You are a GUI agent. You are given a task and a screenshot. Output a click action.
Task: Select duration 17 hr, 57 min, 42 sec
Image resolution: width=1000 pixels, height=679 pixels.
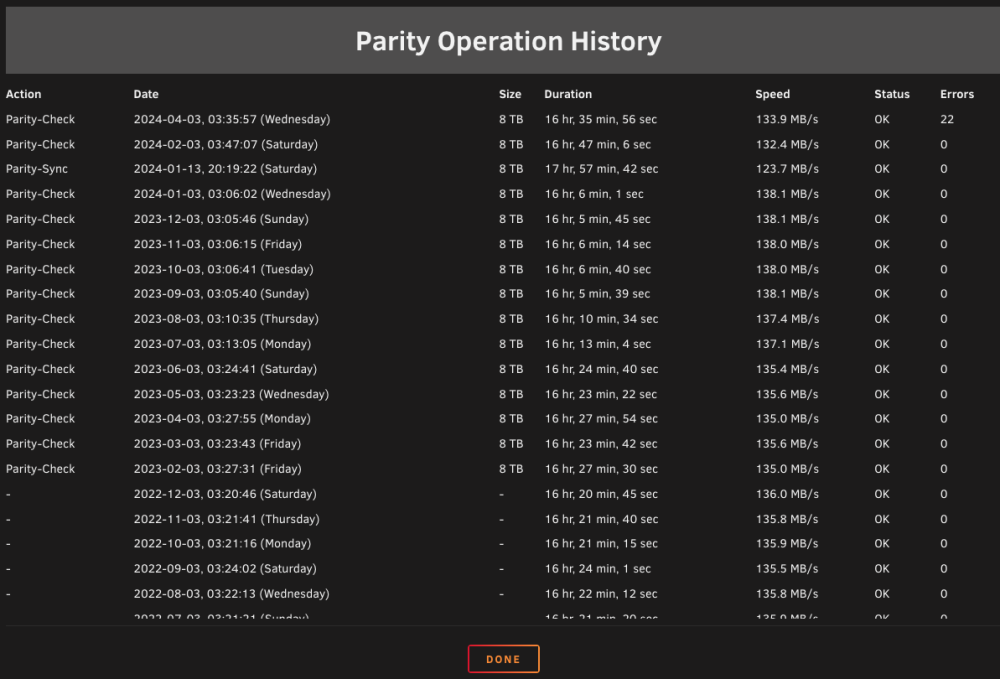tap(601, 169)
